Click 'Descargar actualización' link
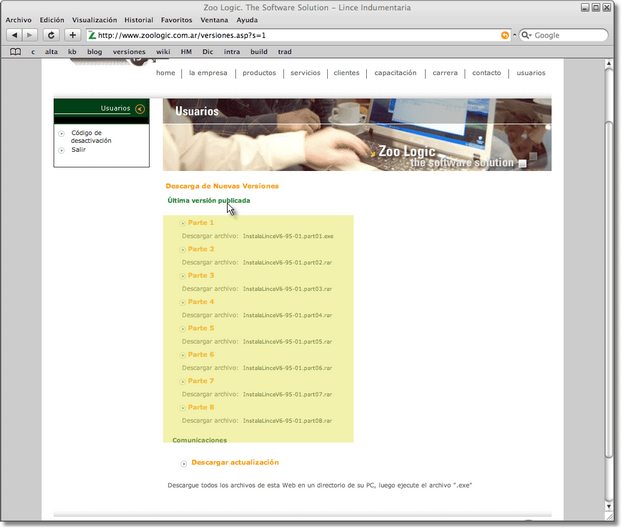The image size is (622, 529). 235,463
